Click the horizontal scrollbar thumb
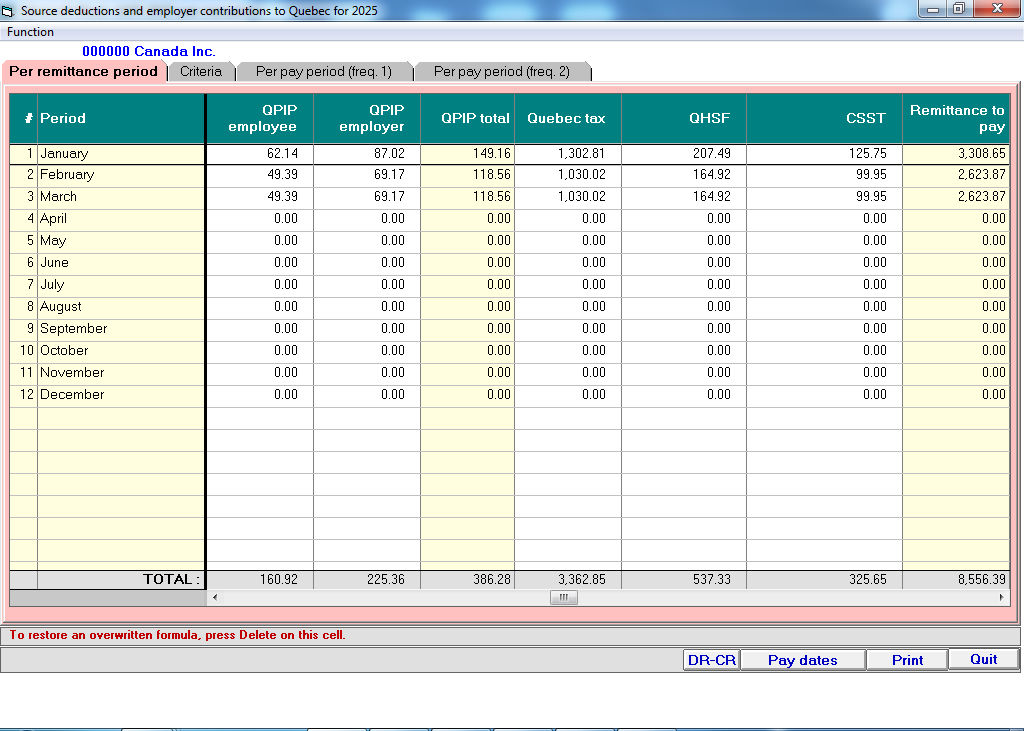Screen dimensions: 1024x731 [563, 597]
